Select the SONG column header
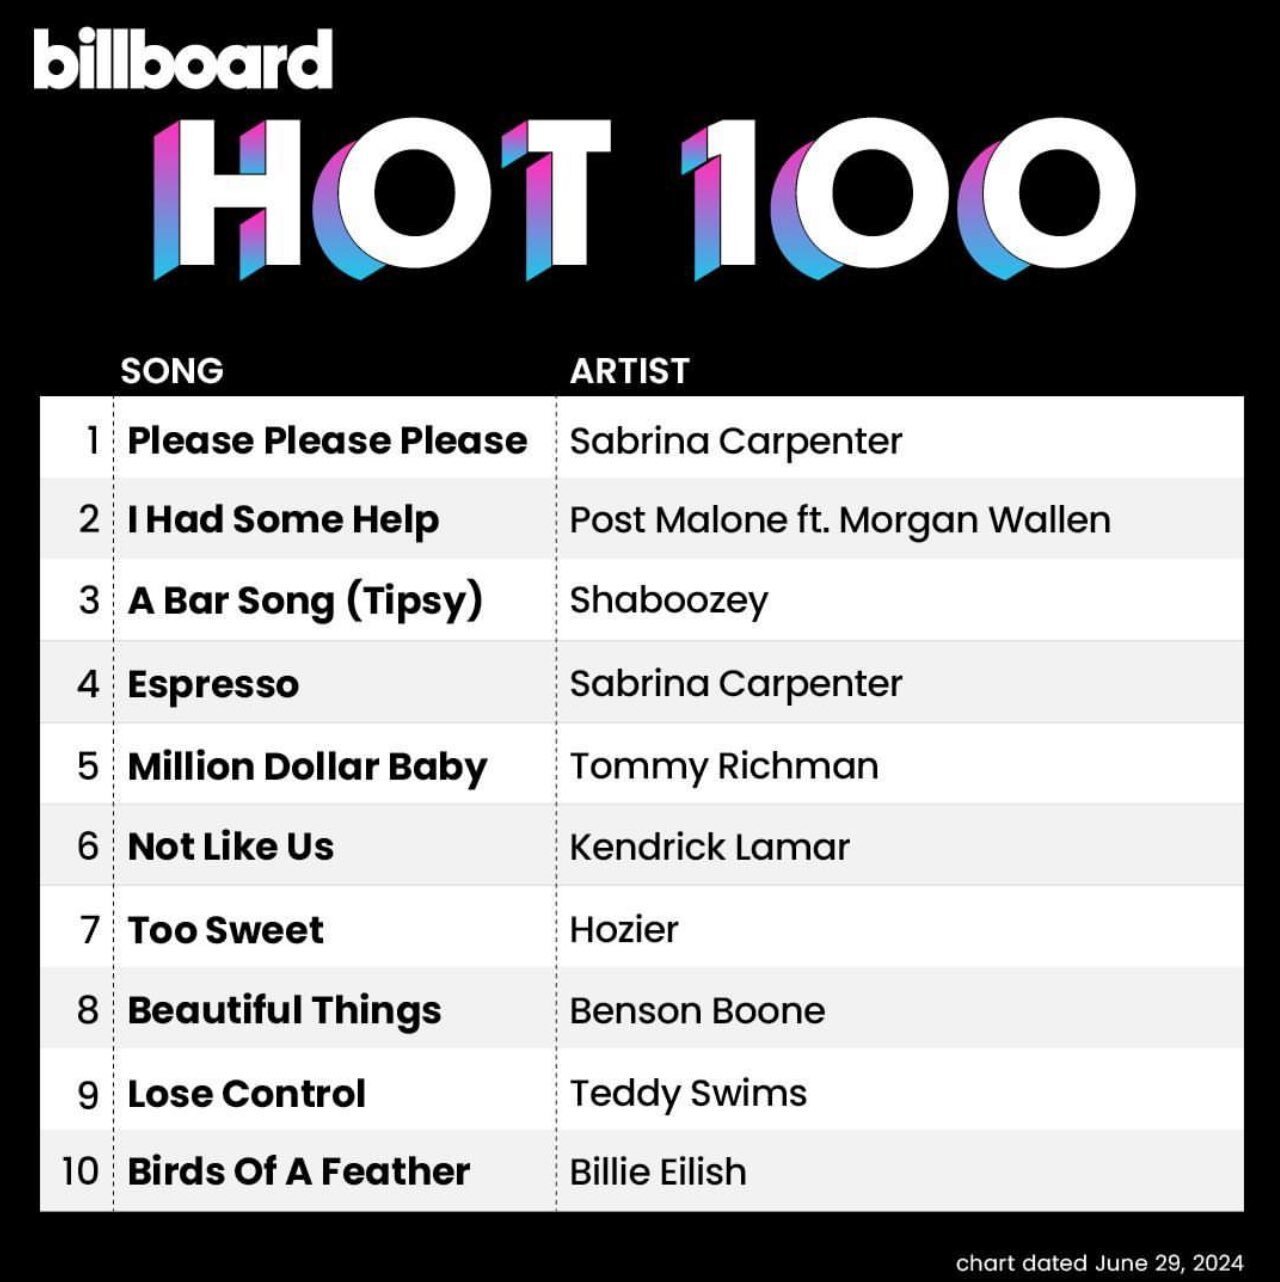Viewport: 1280px width, 1282px height. click(x=172, y=371)
